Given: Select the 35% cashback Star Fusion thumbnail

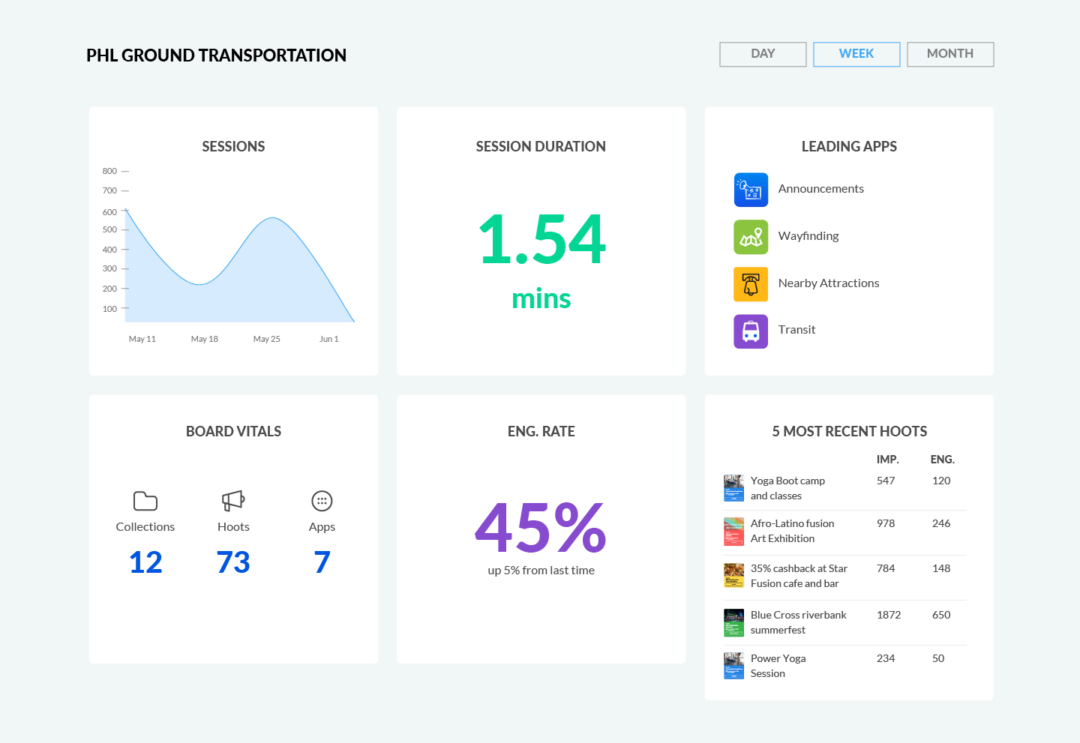Looking at the screenshot, I should coord(733,576).
